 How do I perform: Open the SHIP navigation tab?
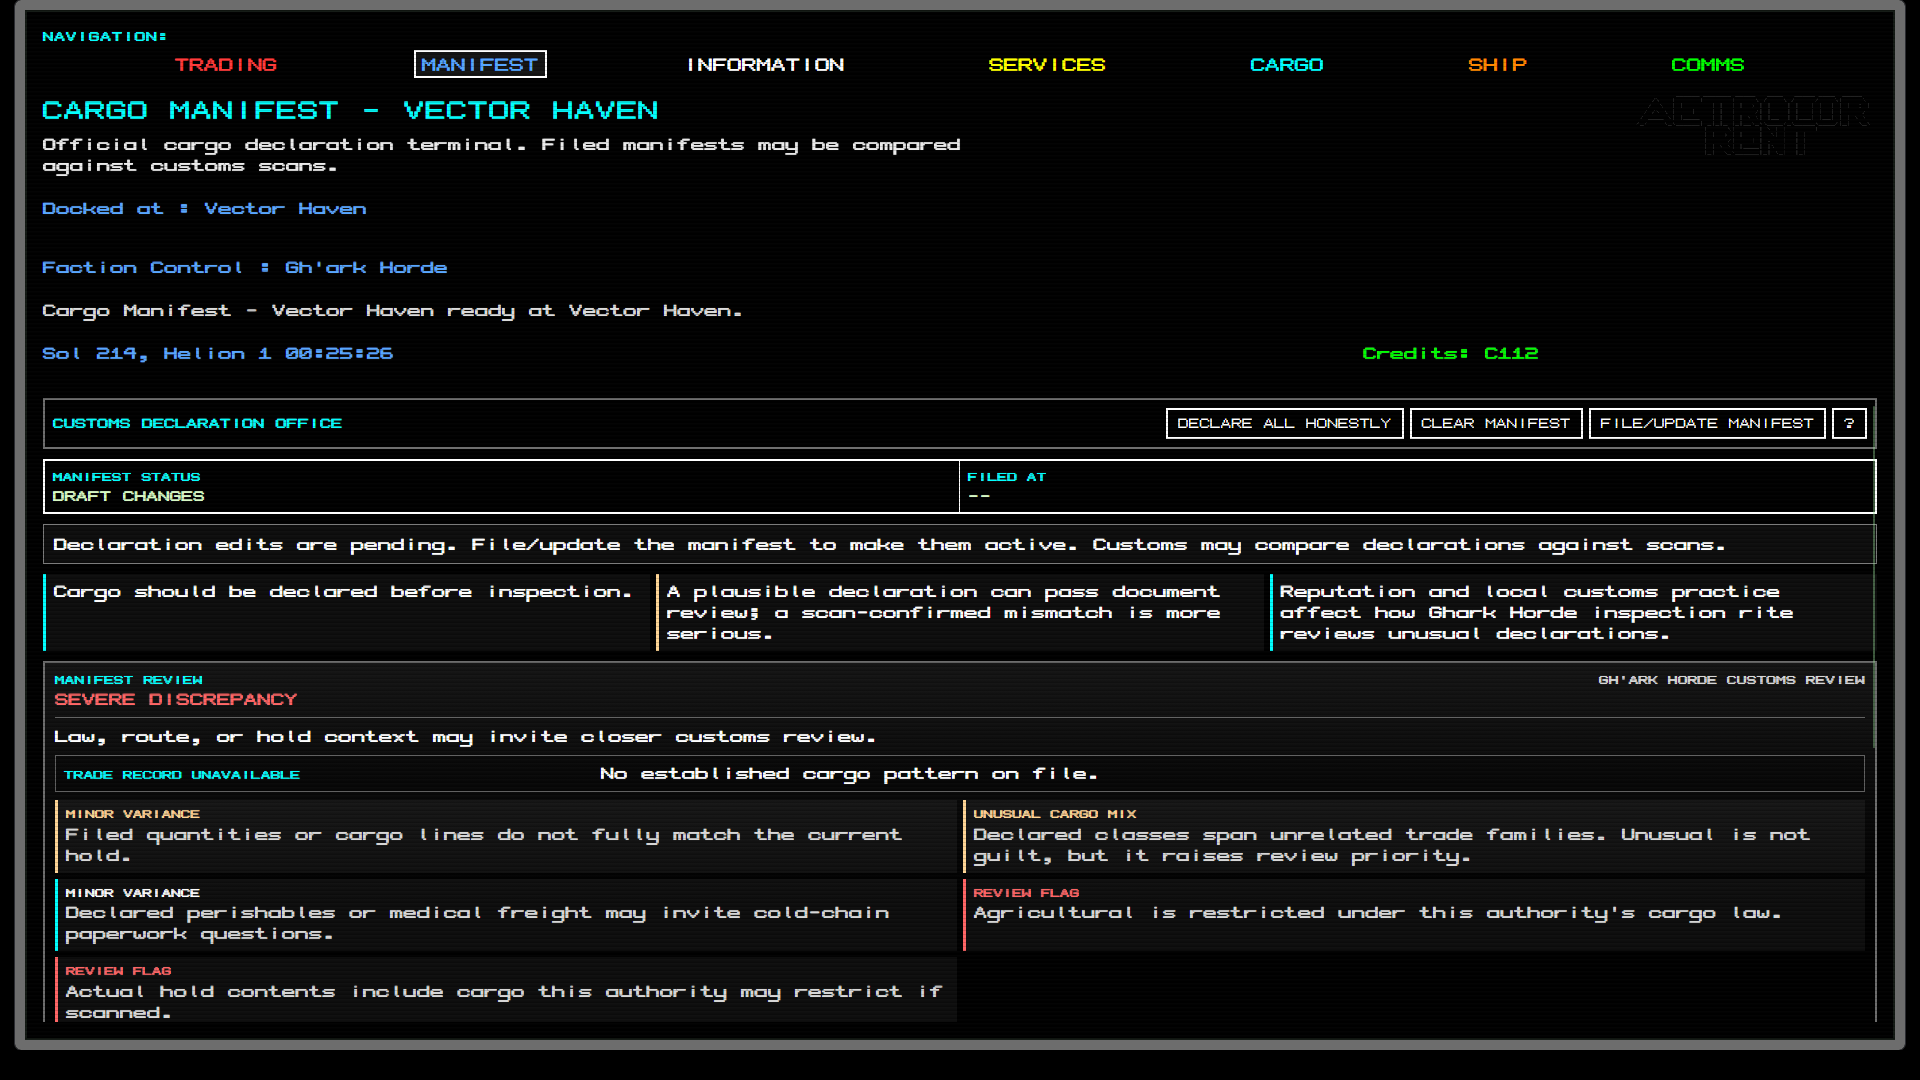pyautogui.click(x=1497, y=65)
